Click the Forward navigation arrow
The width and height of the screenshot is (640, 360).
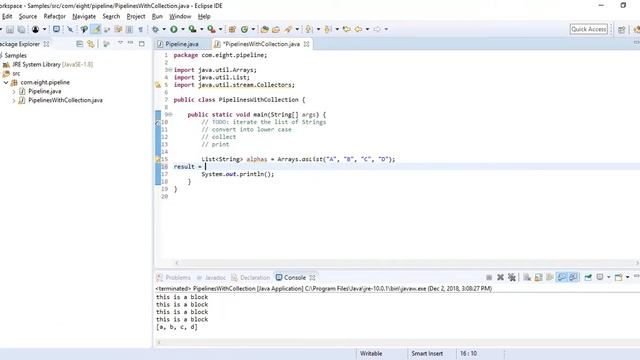(x=377, y=29)
